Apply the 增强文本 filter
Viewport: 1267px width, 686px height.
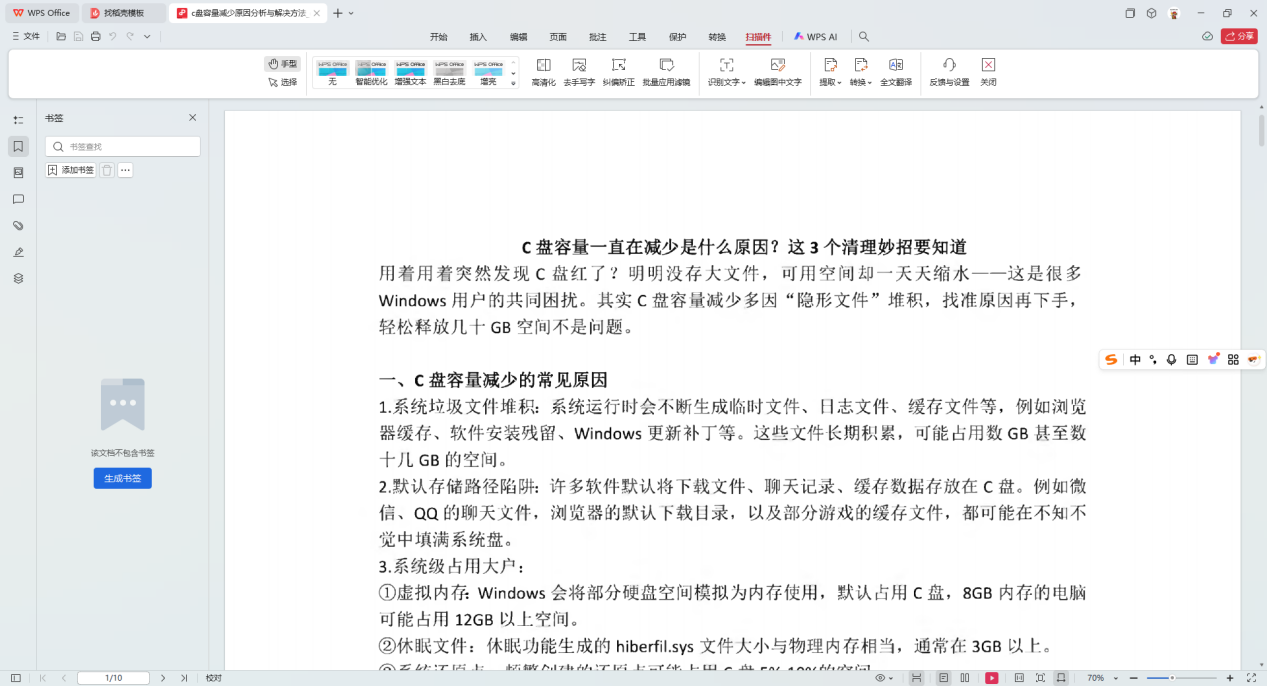410,72
